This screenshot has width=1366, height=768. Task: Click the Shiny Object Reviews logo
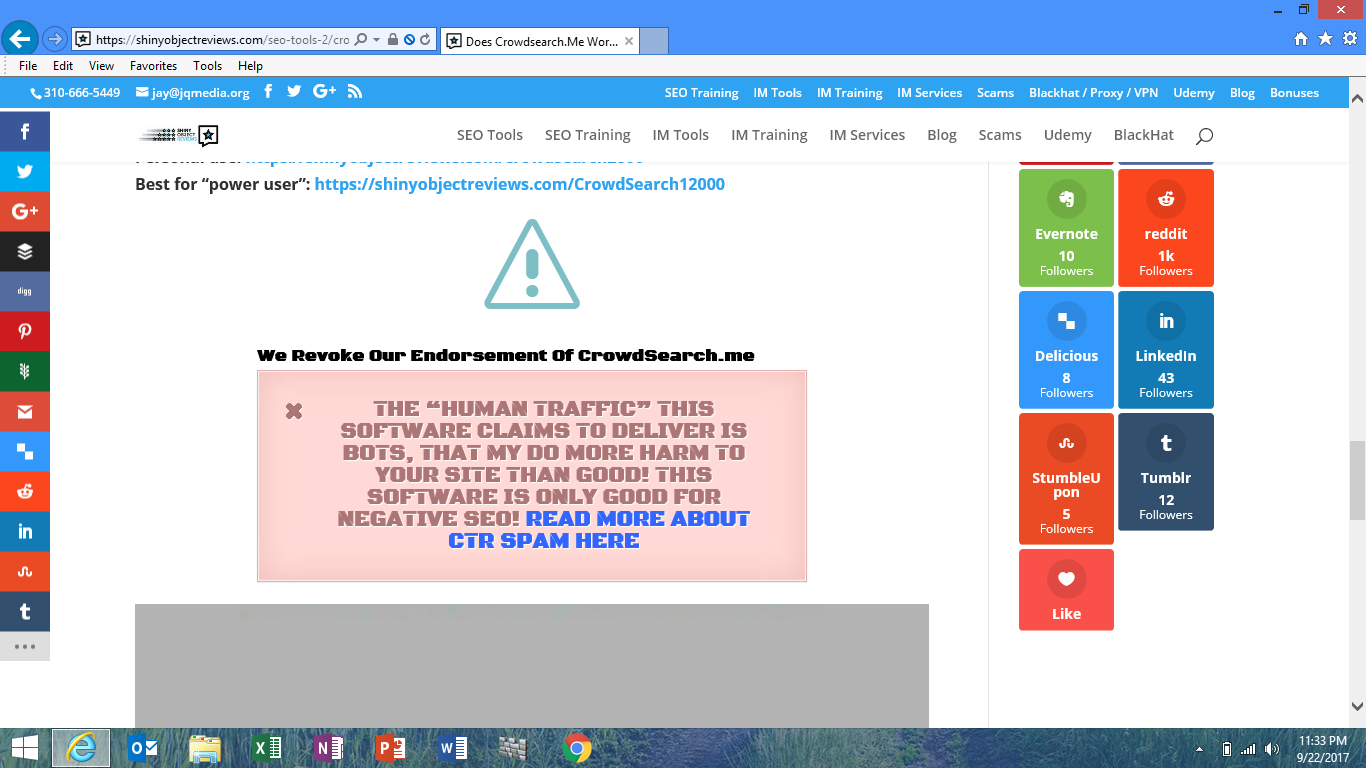click(x=178, y=135)
